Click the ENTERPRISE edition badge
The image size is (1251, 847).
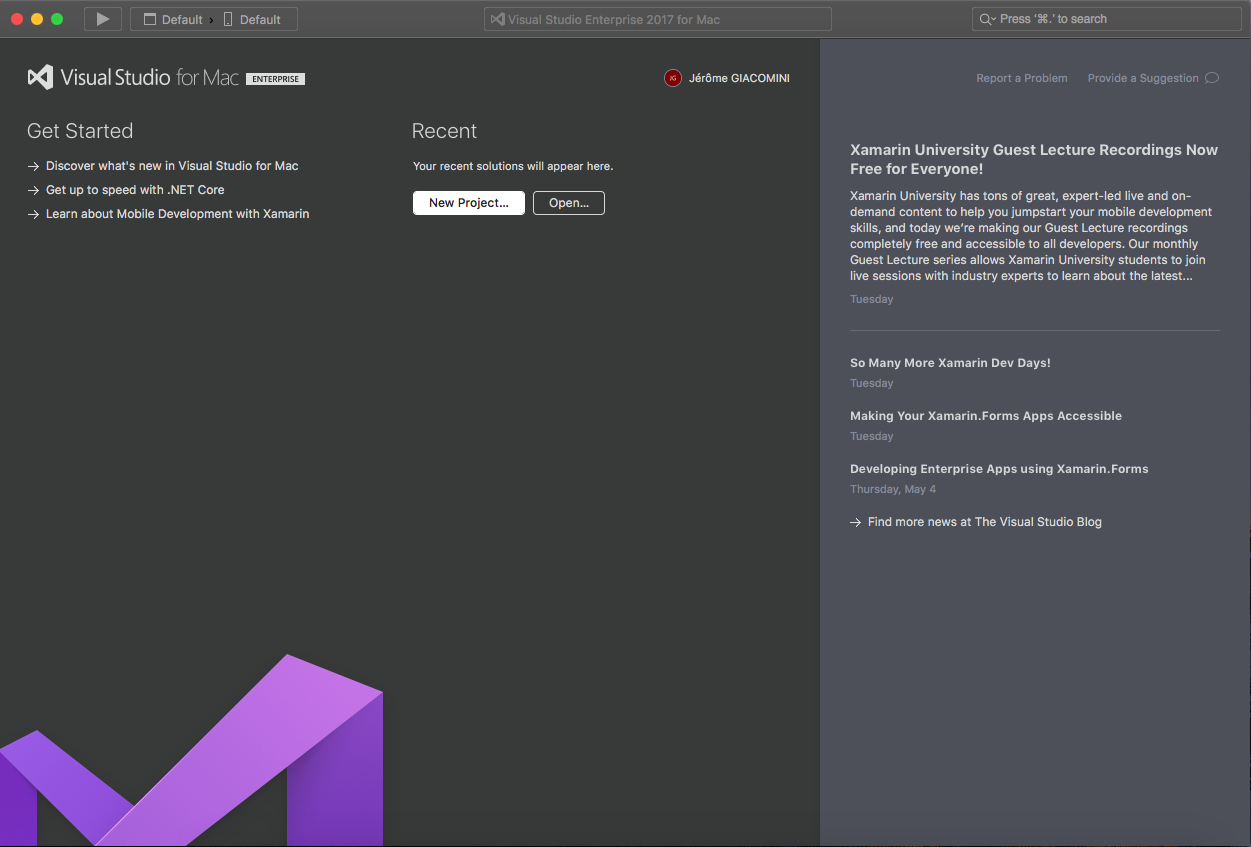pyautogui.click(x=275, y=79)
